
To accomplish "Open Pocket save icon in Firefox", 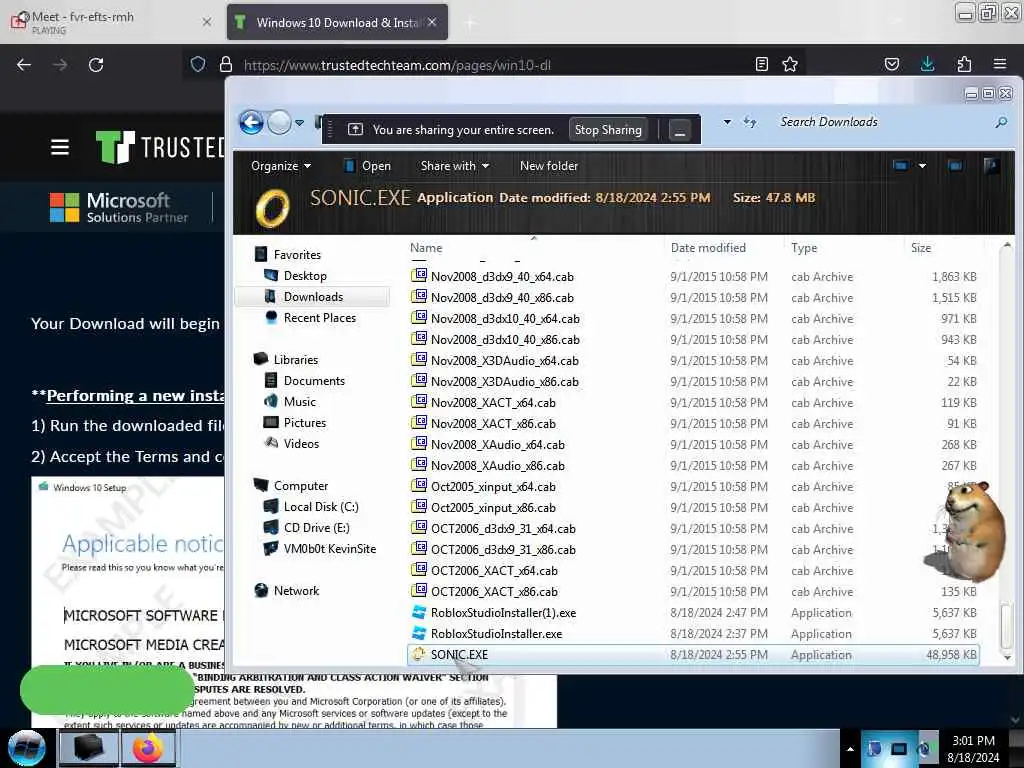I will pyautogui.click(x=892, y=64).
